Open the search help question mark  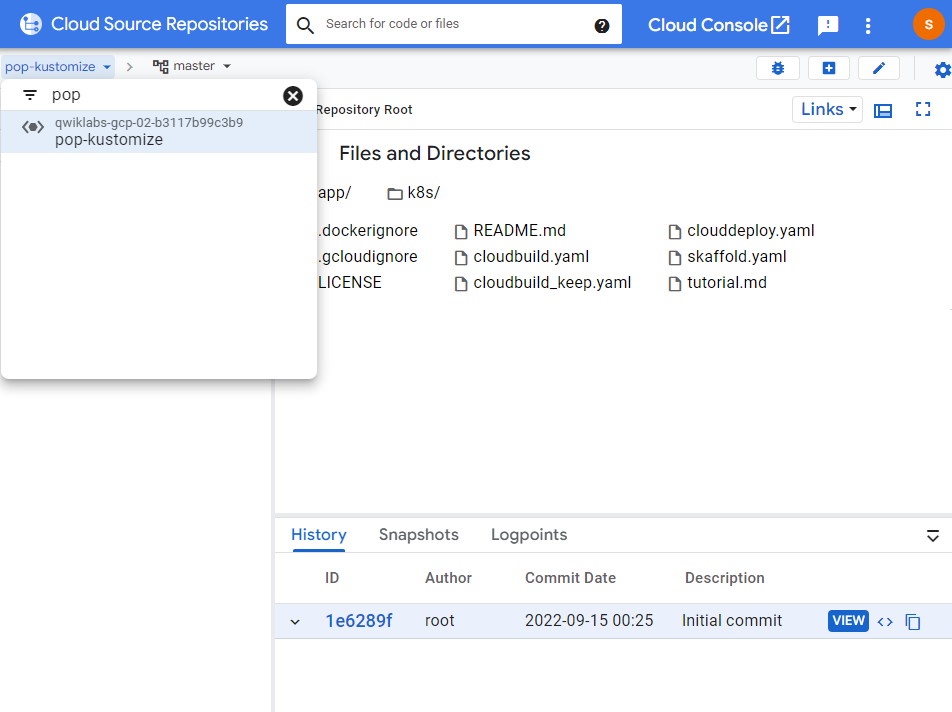[x=602, y=25]
